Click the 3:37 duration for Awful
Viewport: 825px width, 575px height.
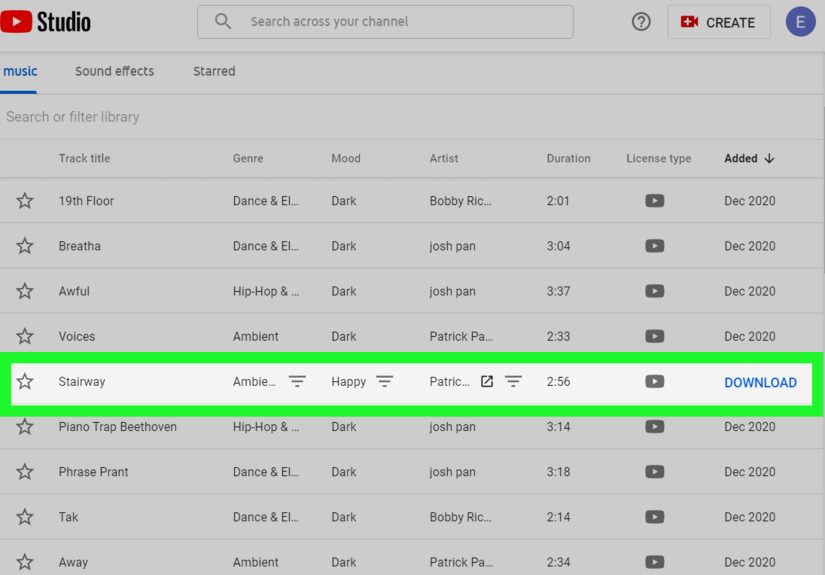point(558,291)
